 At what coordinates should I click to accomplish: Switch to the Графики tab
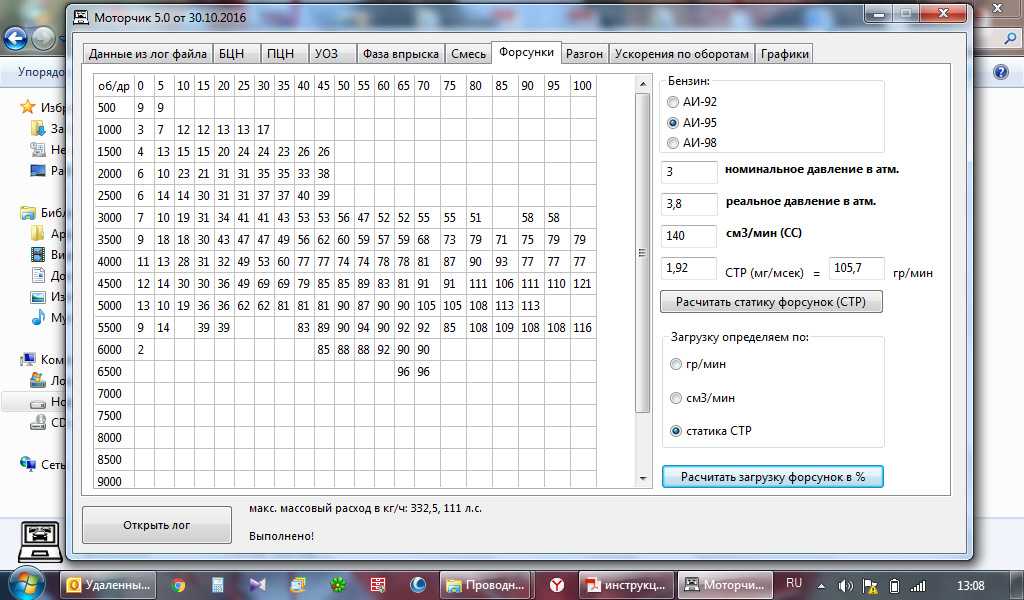coord(784,54)
